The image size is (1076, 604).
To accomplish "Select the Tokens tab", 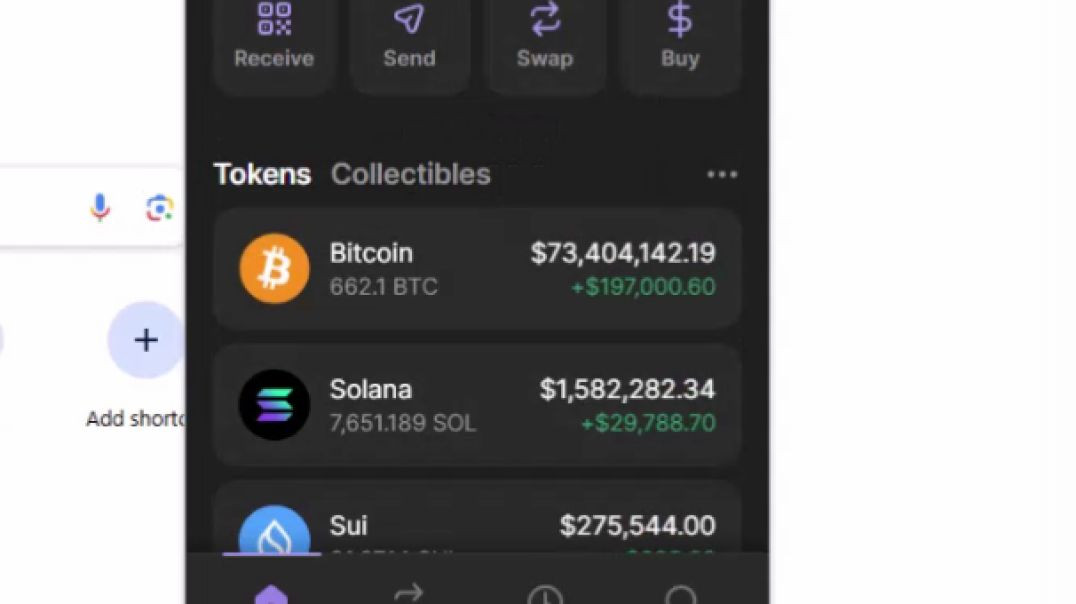I will tap(262, 174).
